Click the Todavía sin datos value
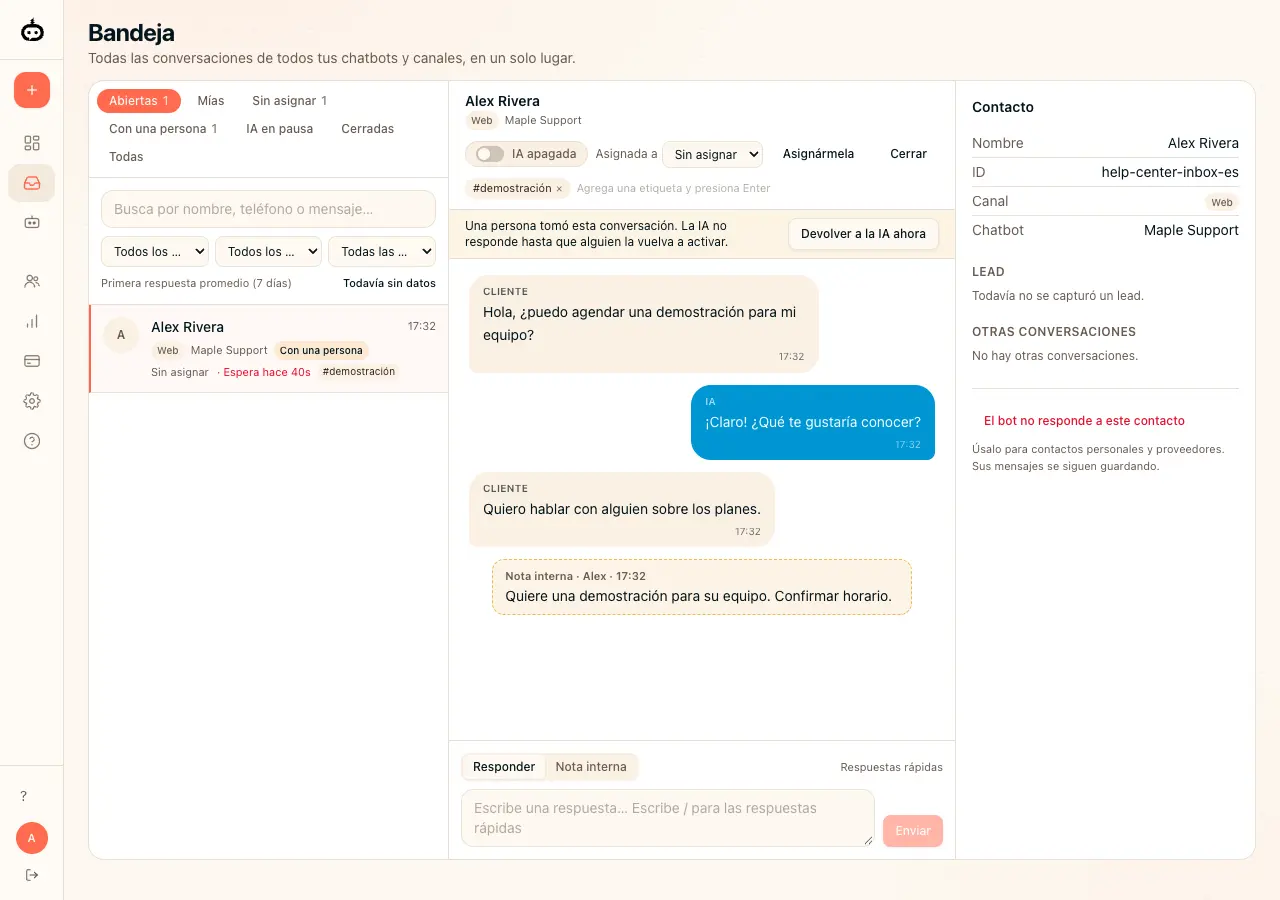Viewport: 1280px width, 900px height. click(389, 284)
